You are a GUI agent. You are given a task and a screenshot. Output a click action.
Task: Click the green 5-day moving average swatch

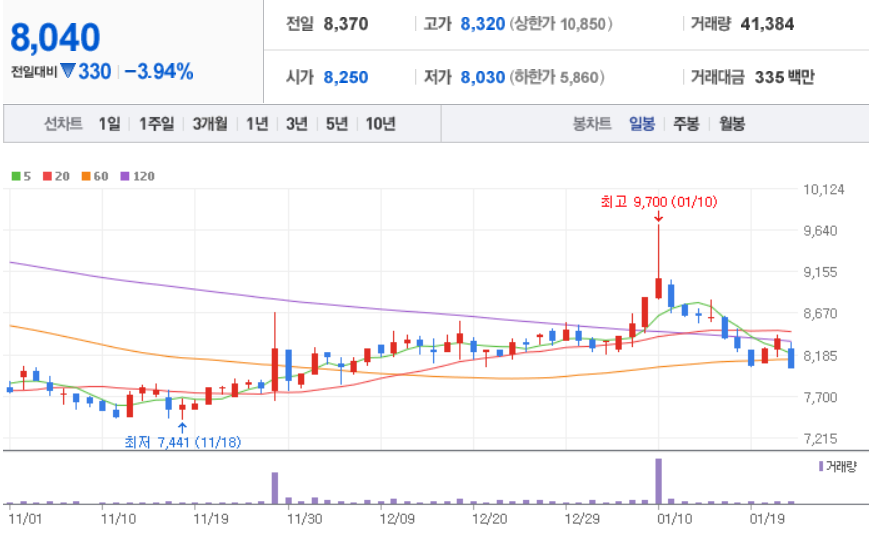(16, 176)
